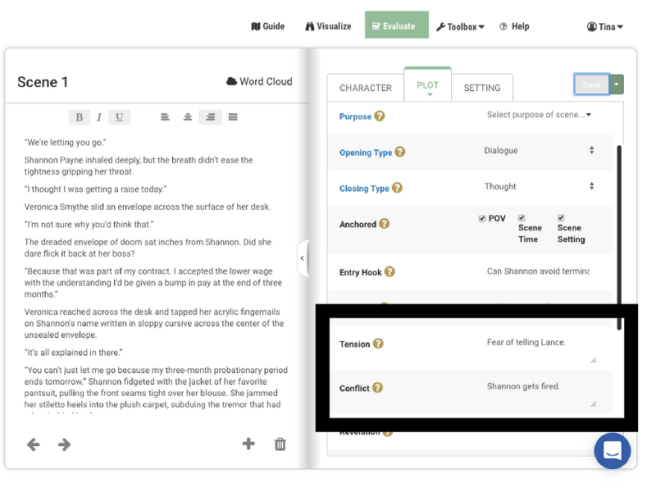
Task: Go to the previous scene arrow
Action: pos(33,444)
